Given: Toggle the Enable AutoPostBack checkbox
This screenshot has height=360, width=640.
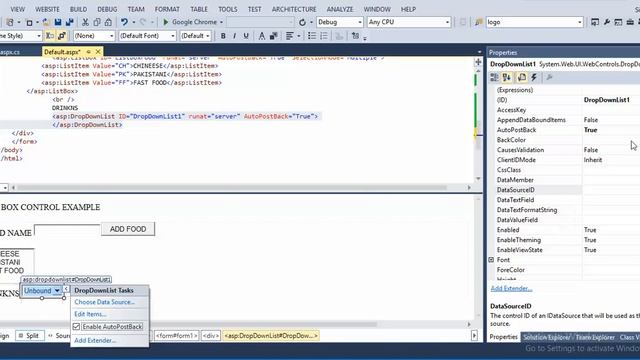Looking at the screenshot, I should click(x=76, y=327).
